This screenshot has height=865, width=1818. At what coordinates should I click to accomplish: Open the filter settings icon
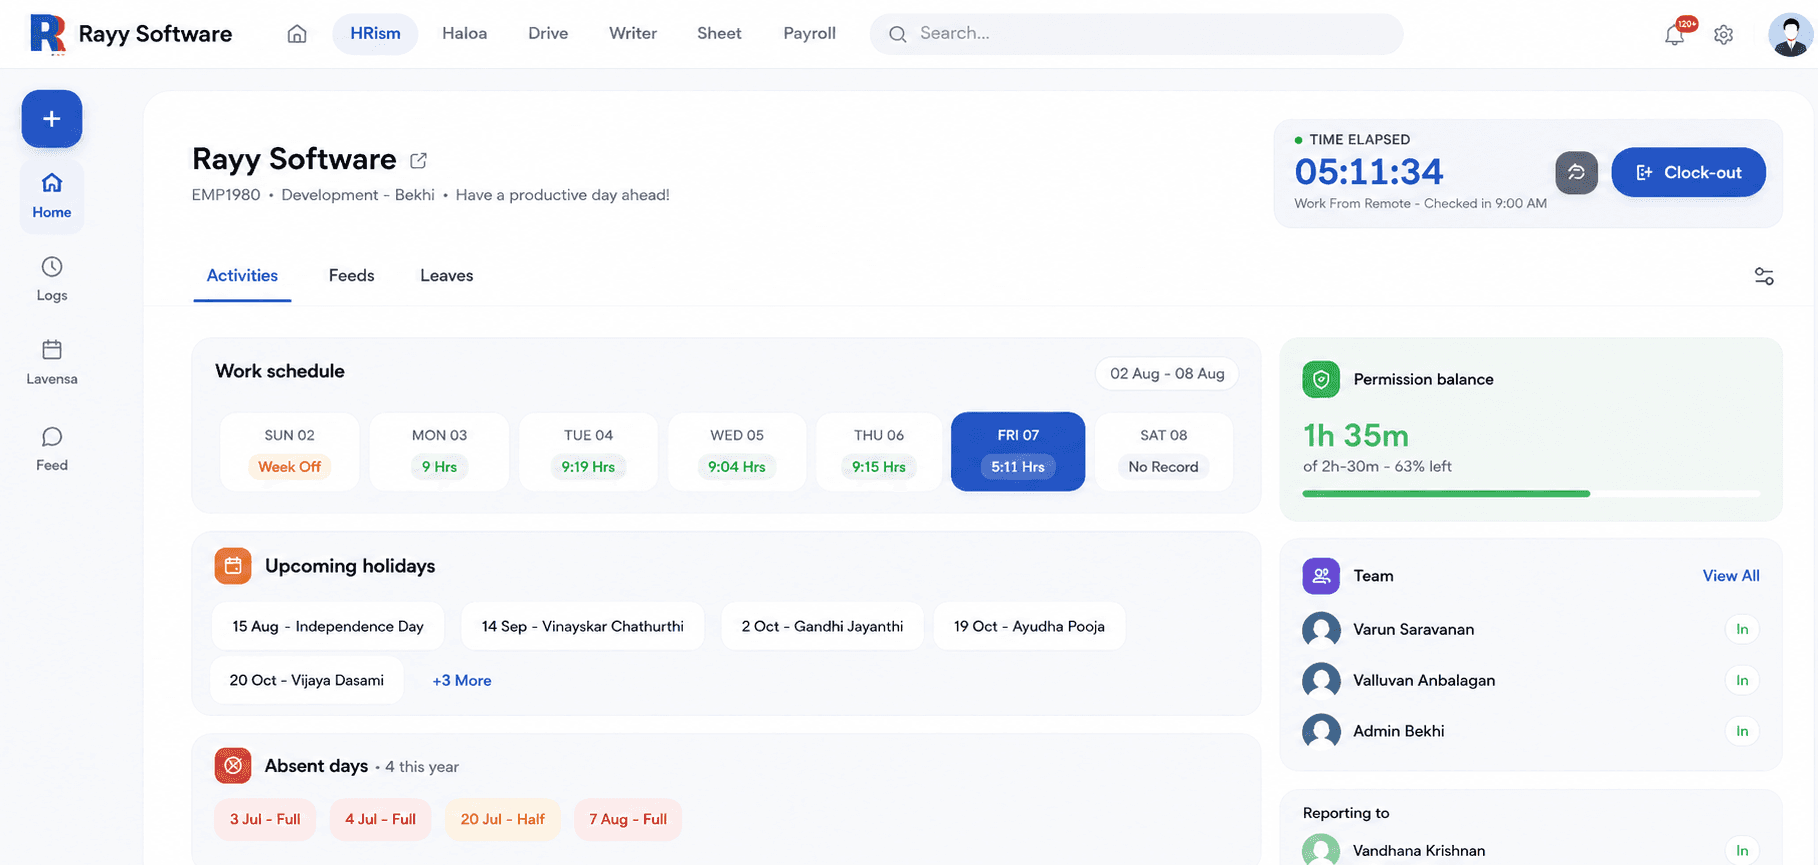click(x=1764, y=276)
